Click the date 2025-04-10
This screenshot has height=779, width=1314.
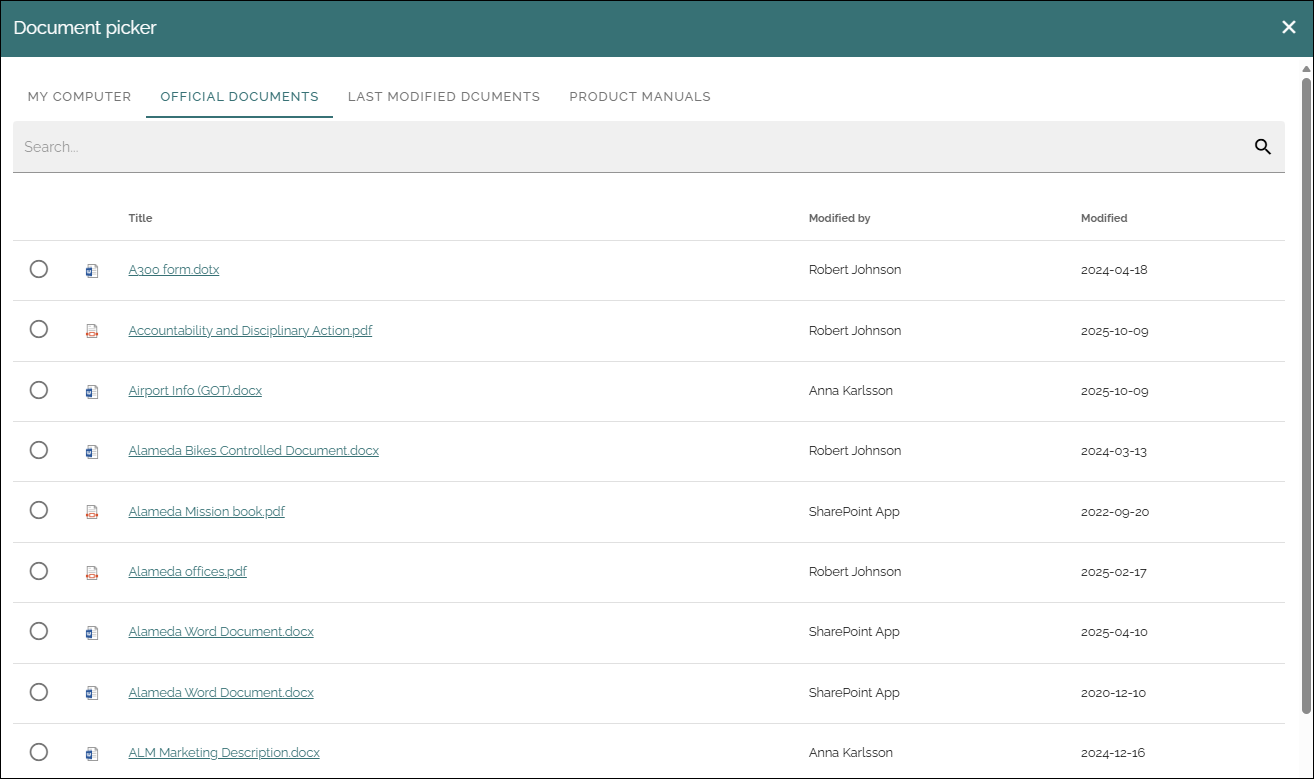[1114, 632]
